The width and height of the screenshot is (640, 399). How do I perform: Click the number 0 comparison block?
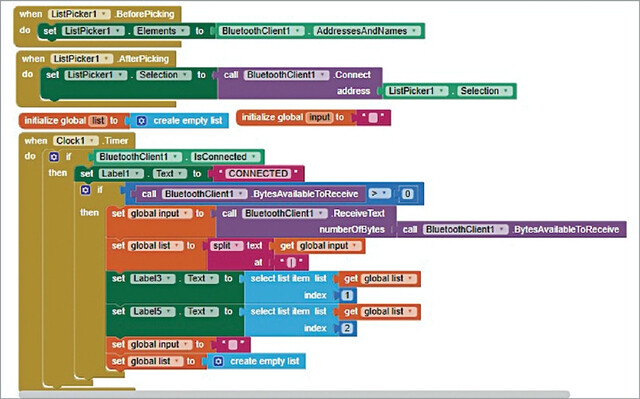[x=407, y=194]
